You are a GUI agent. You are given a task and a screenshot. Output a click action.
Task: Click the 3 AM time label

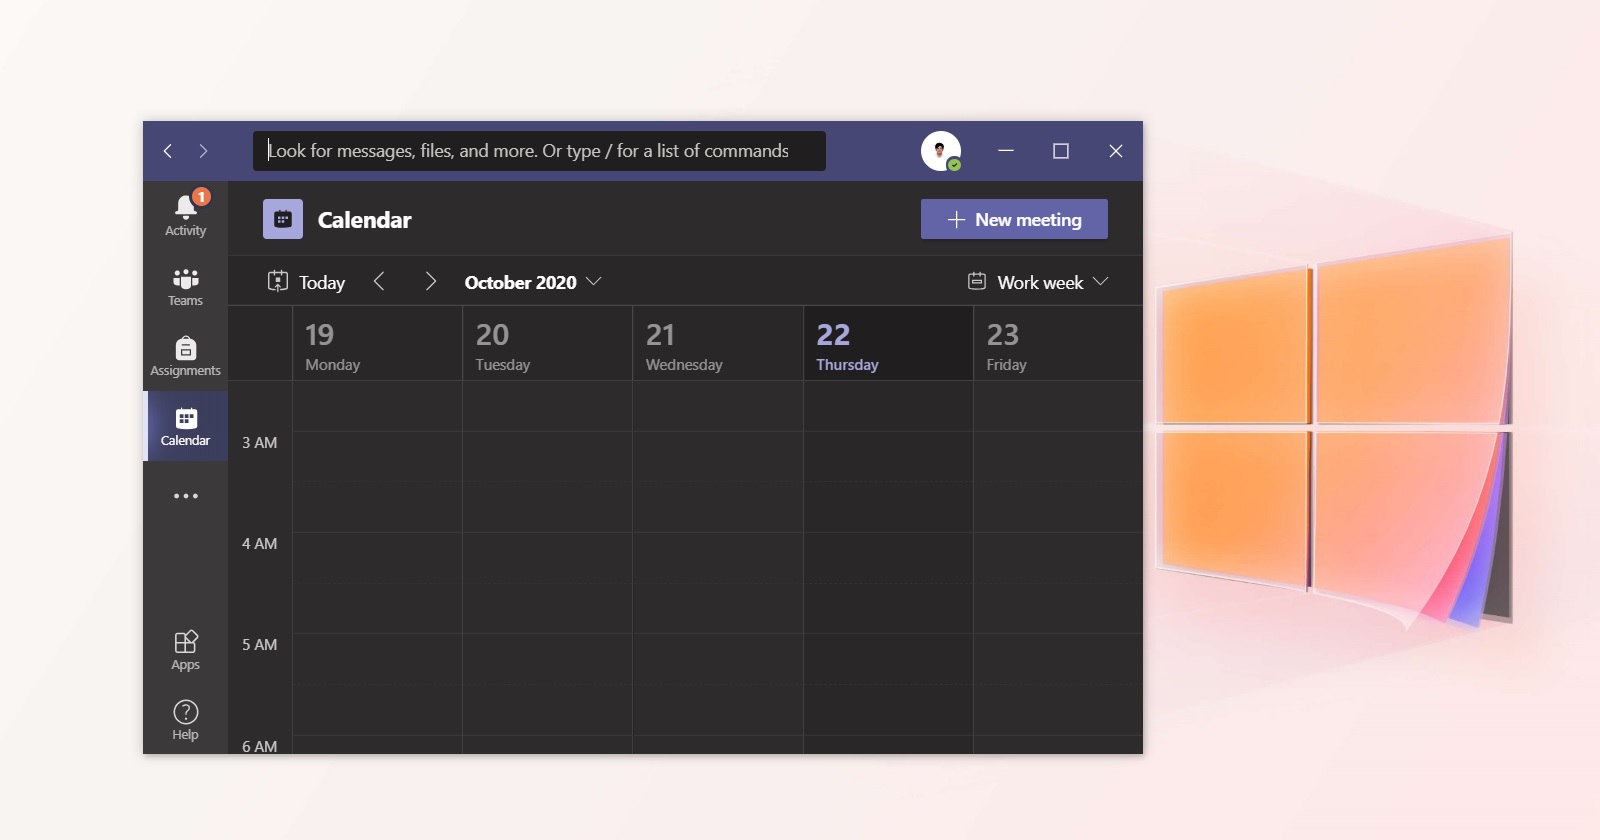click(259, 442)
